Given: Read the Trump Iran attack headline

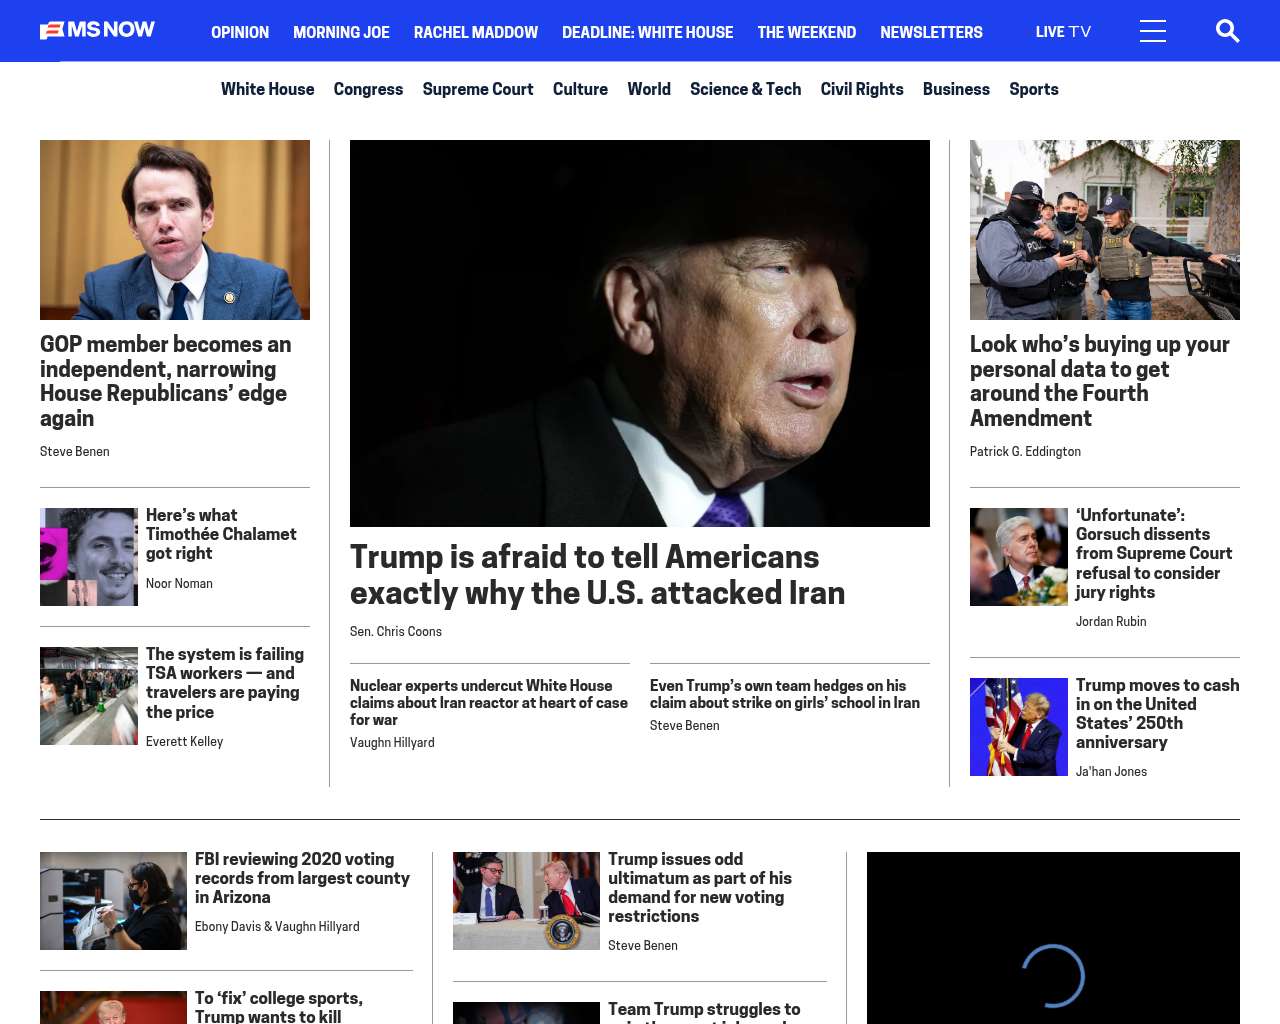Looking at the screenshot, I should 597,574.
